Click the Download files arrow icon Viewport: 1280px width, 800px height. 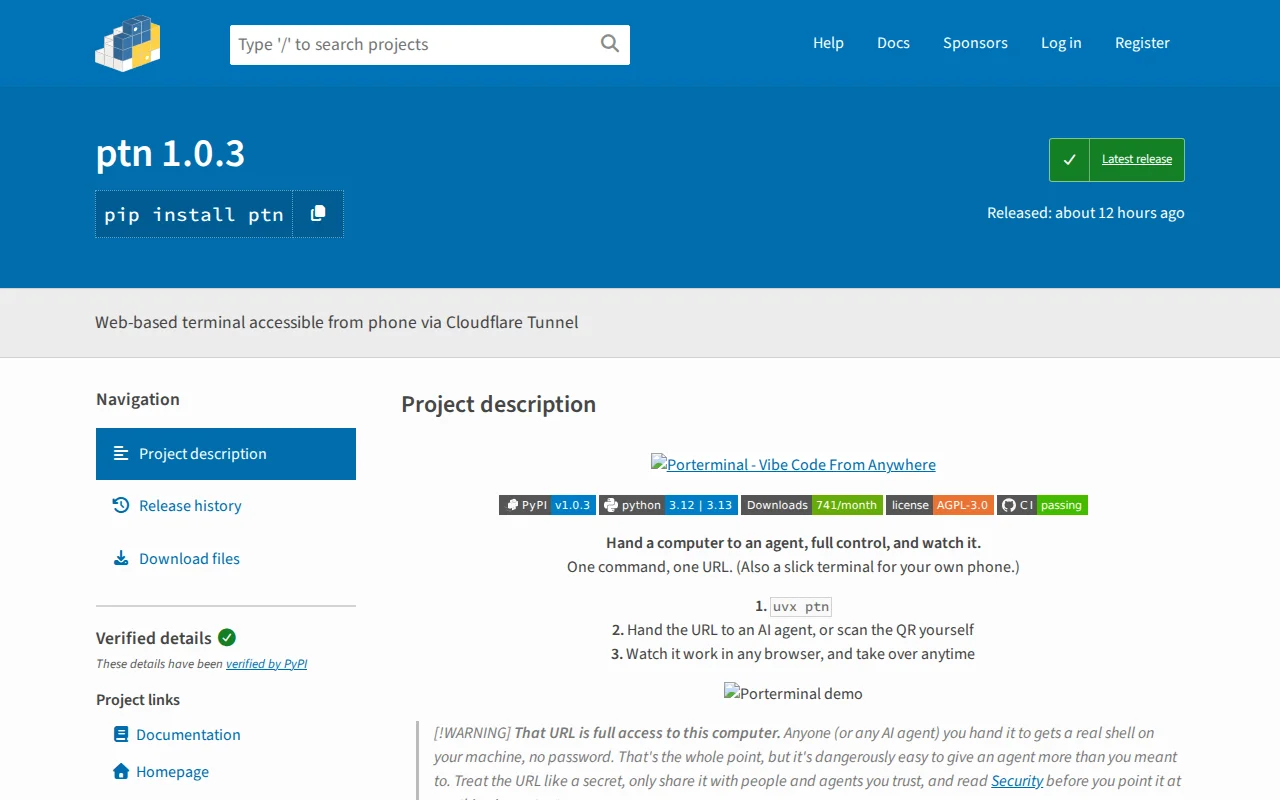[121, 559]
